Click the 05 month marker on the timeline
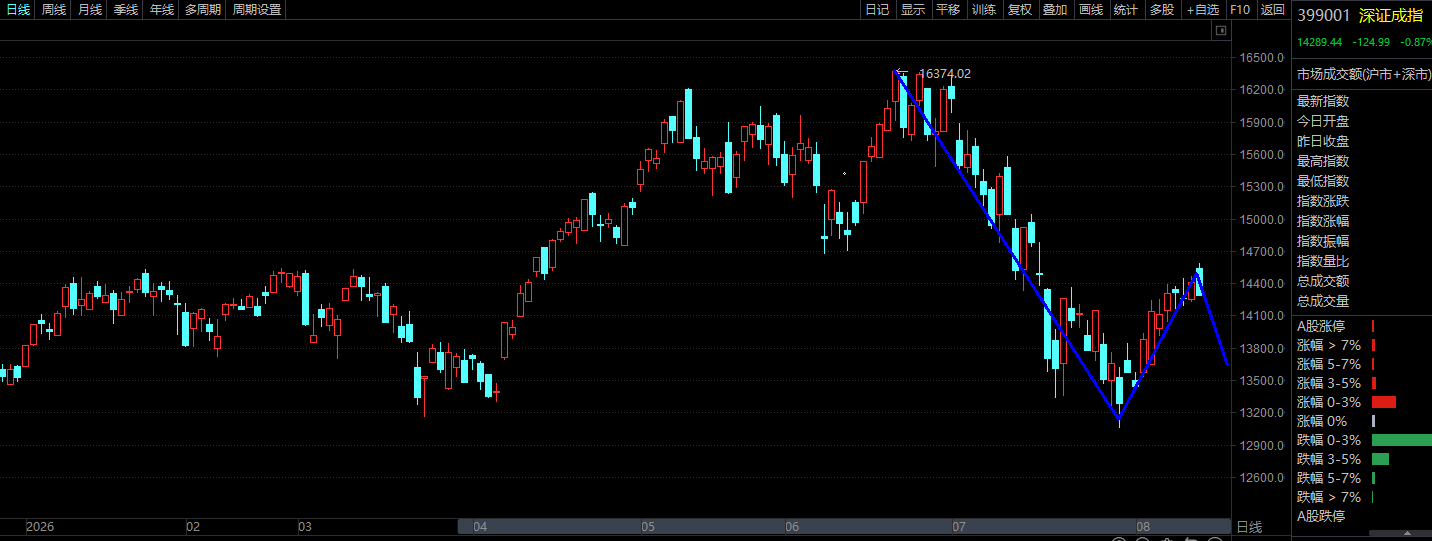 click(x=648, y=526)
